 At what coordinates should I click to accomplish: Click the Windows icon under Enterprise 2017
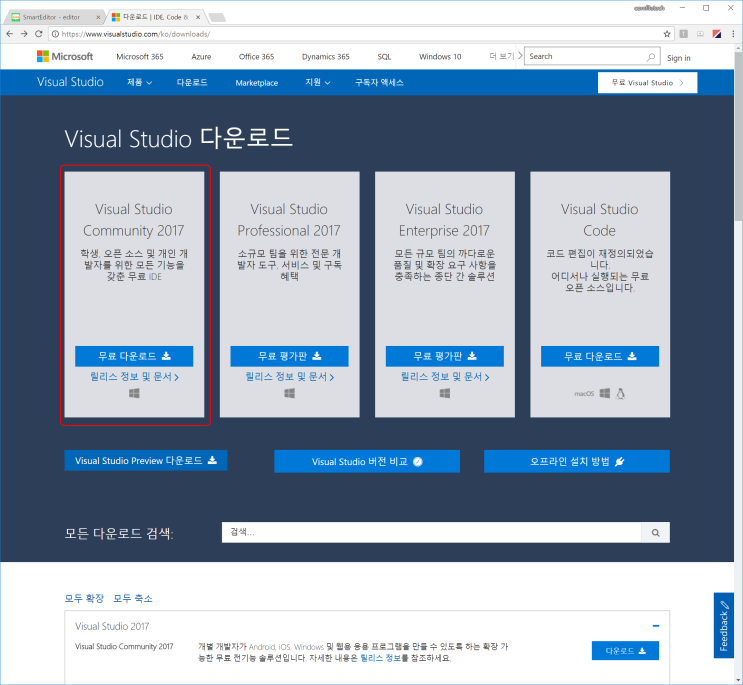[444, 393]
